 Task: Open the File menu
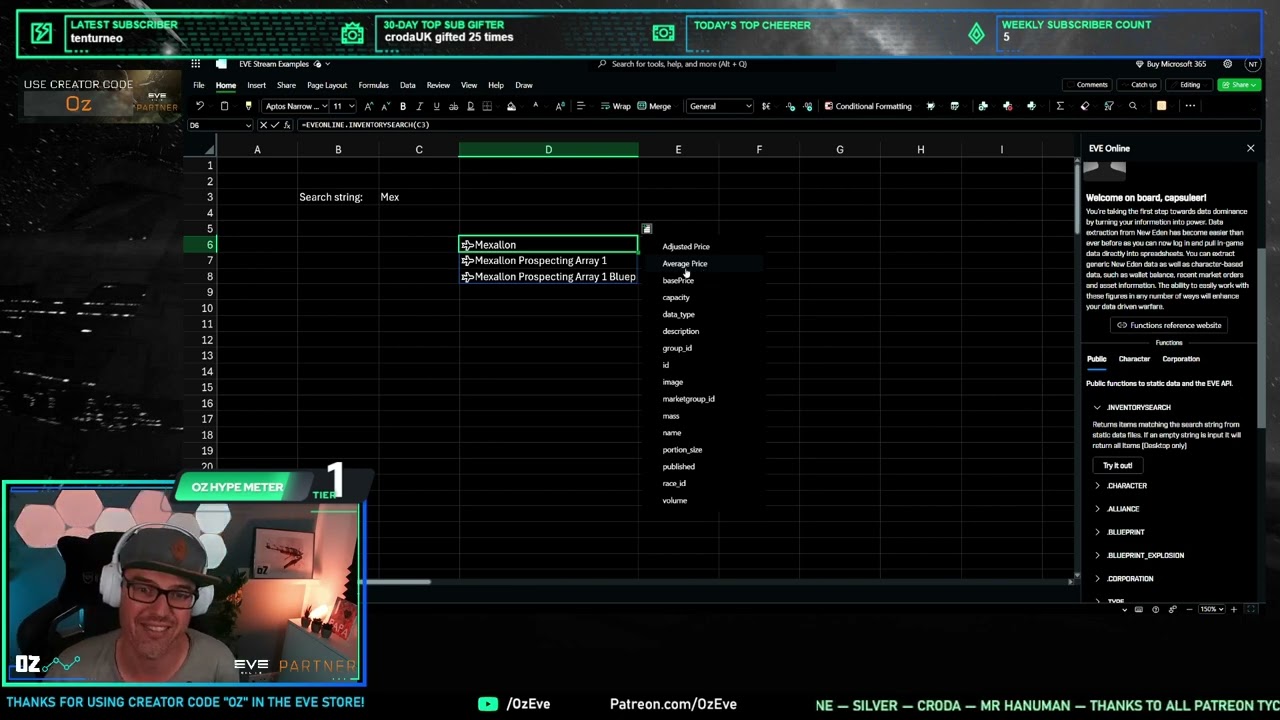point(199,85)
